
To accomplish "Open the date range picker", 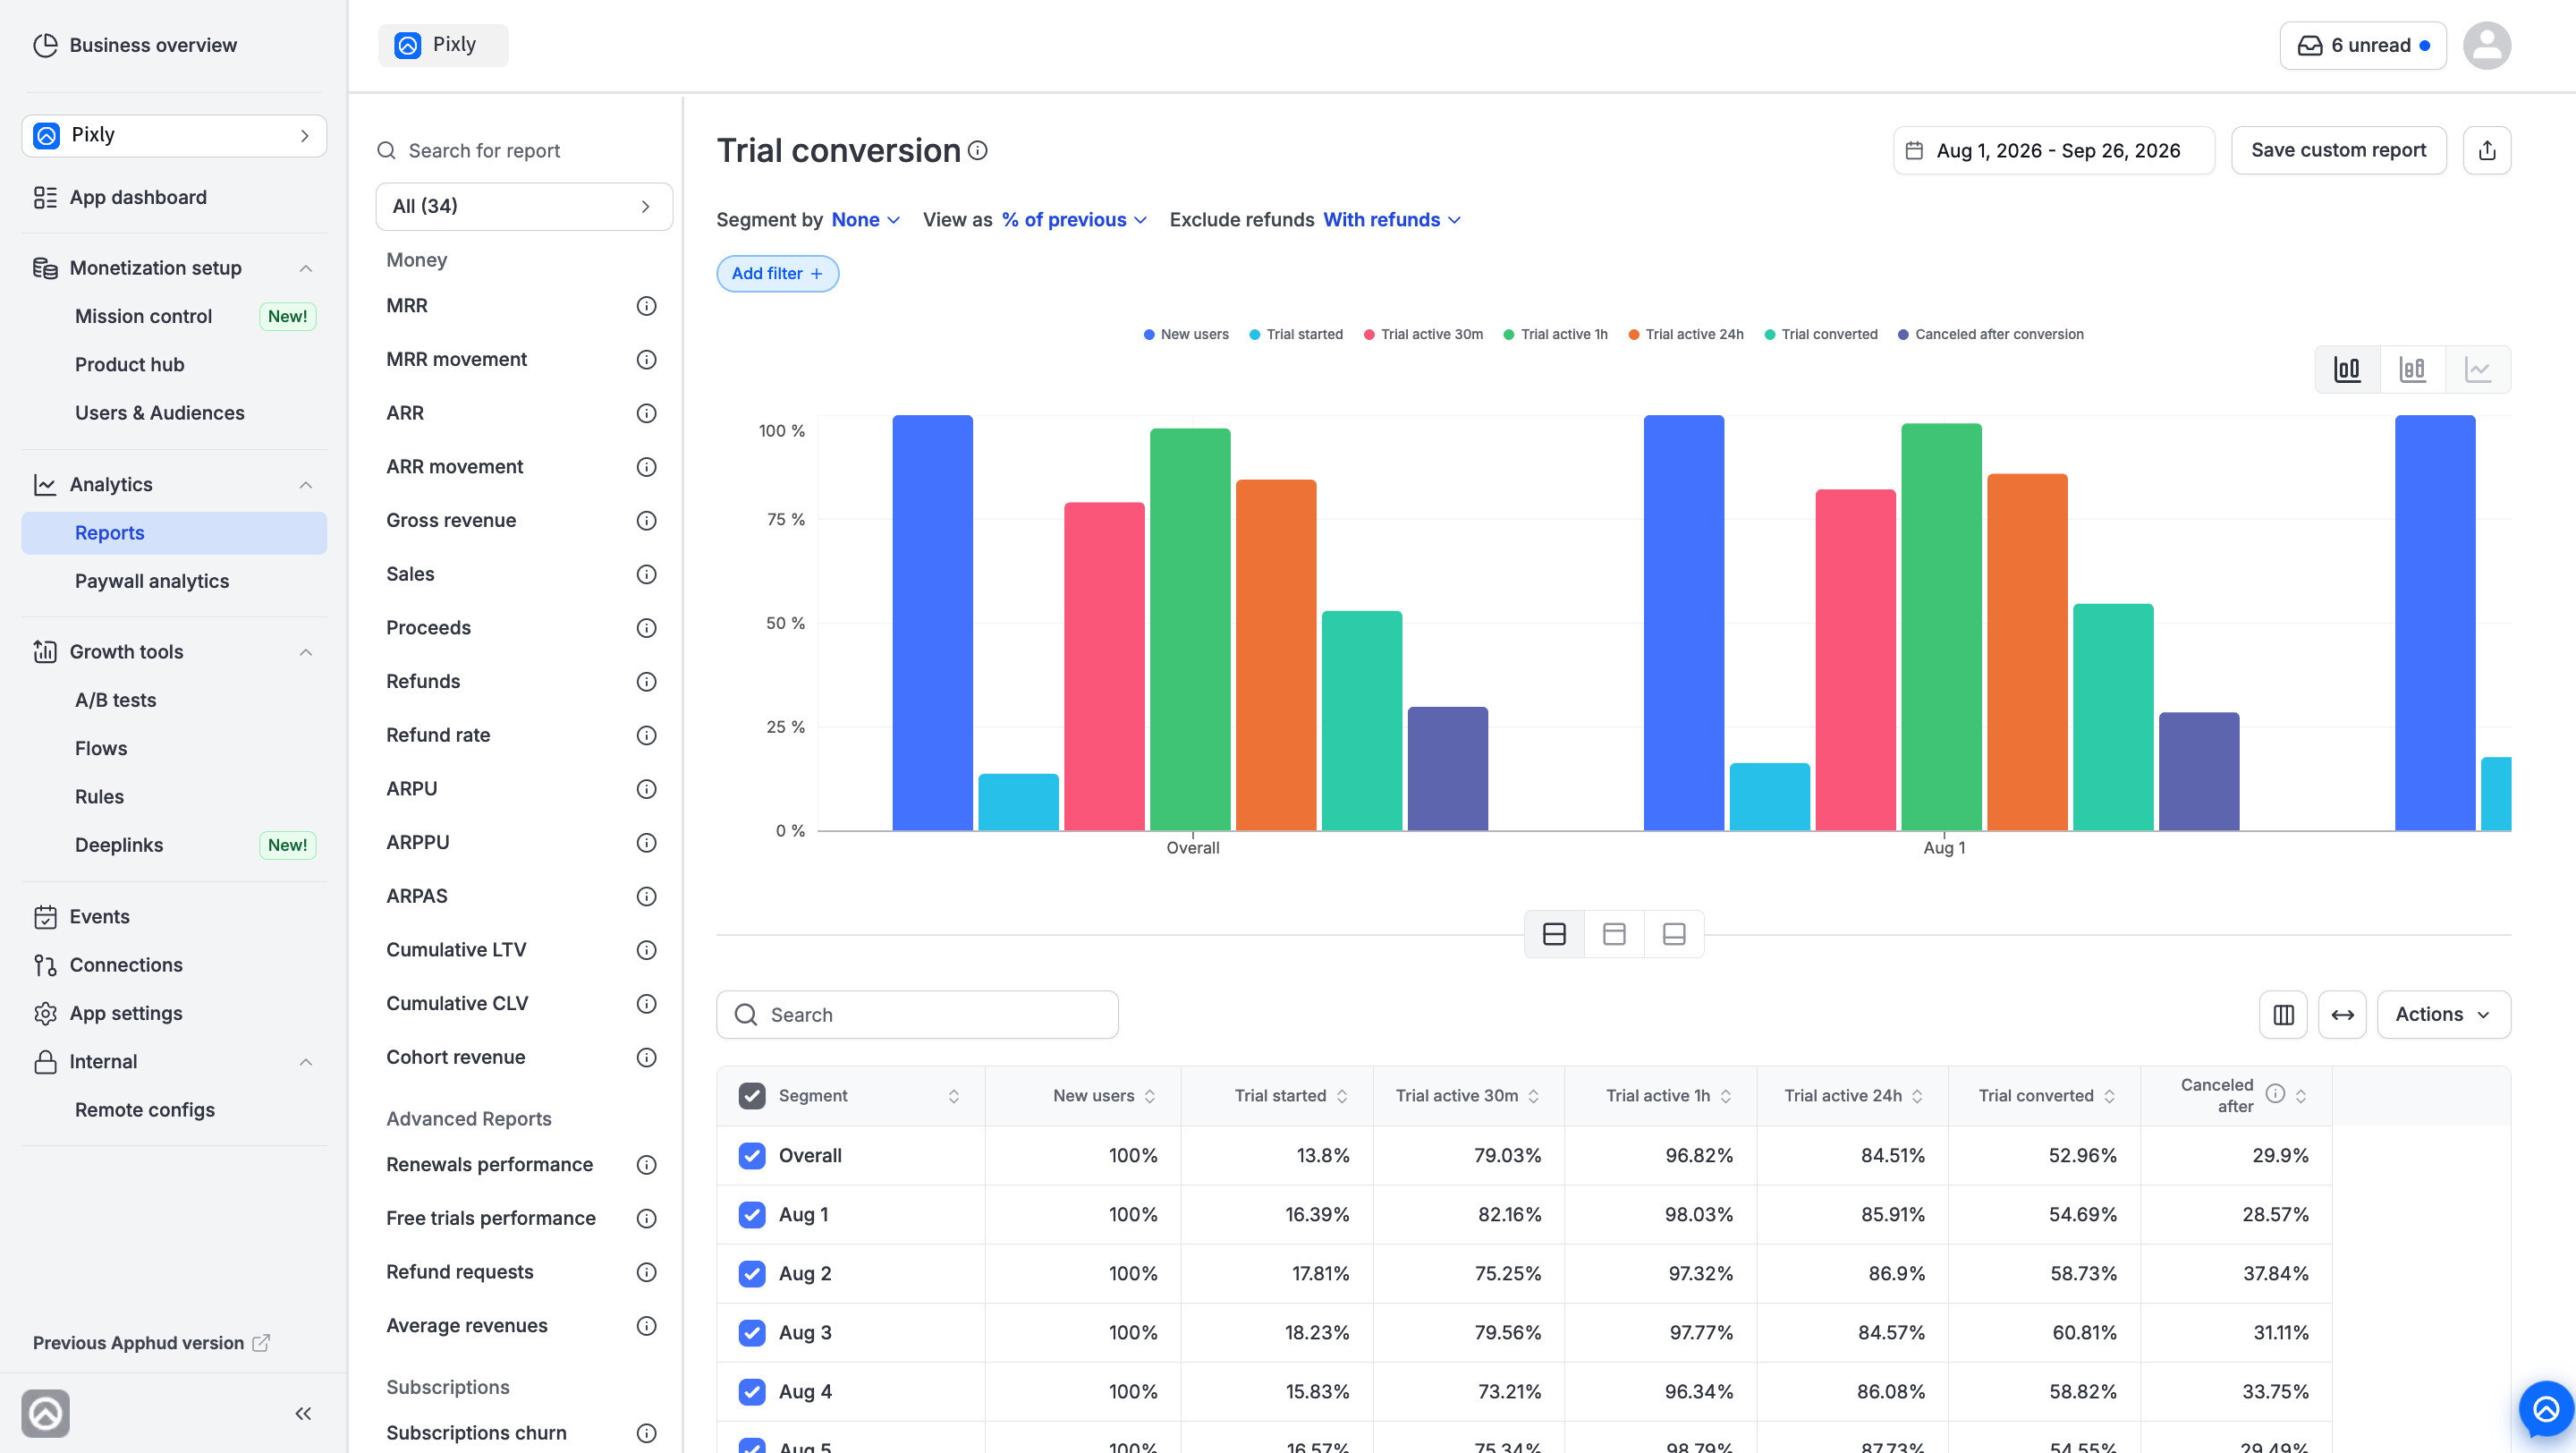I will (2053, 150).
